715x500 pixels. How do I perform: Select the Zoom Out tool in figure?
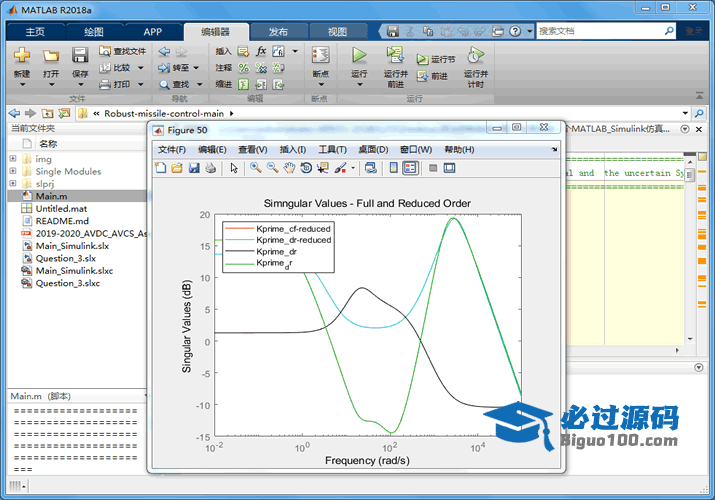click(x=273, y=168)
